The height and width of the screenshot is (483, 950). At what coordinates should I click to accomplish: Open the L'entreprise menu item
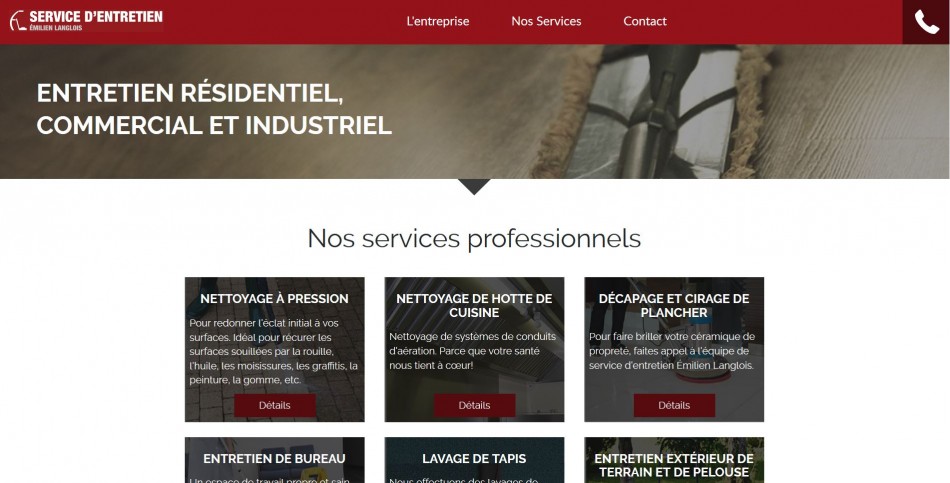437,21
